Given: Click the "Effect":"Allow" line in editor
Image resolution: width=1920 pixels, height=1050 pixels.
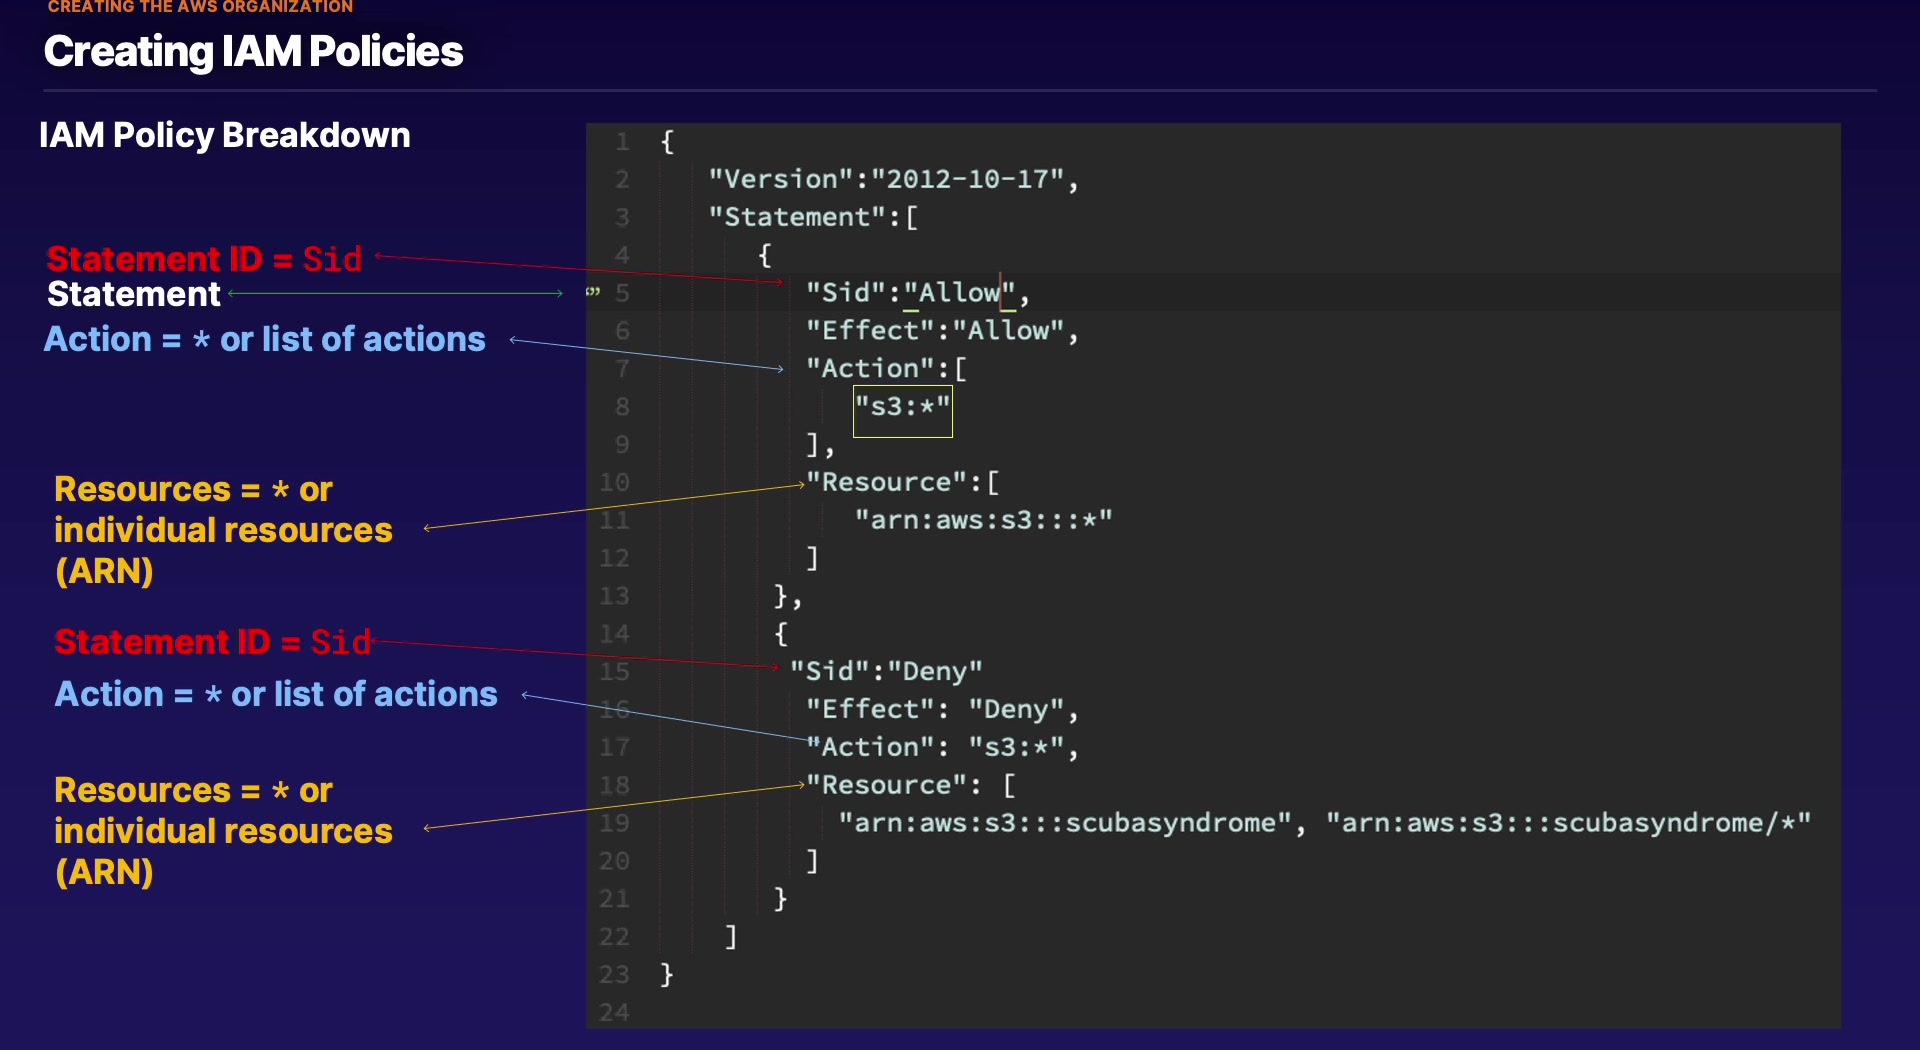Looking at the screenshot, I should click(942, 331).
